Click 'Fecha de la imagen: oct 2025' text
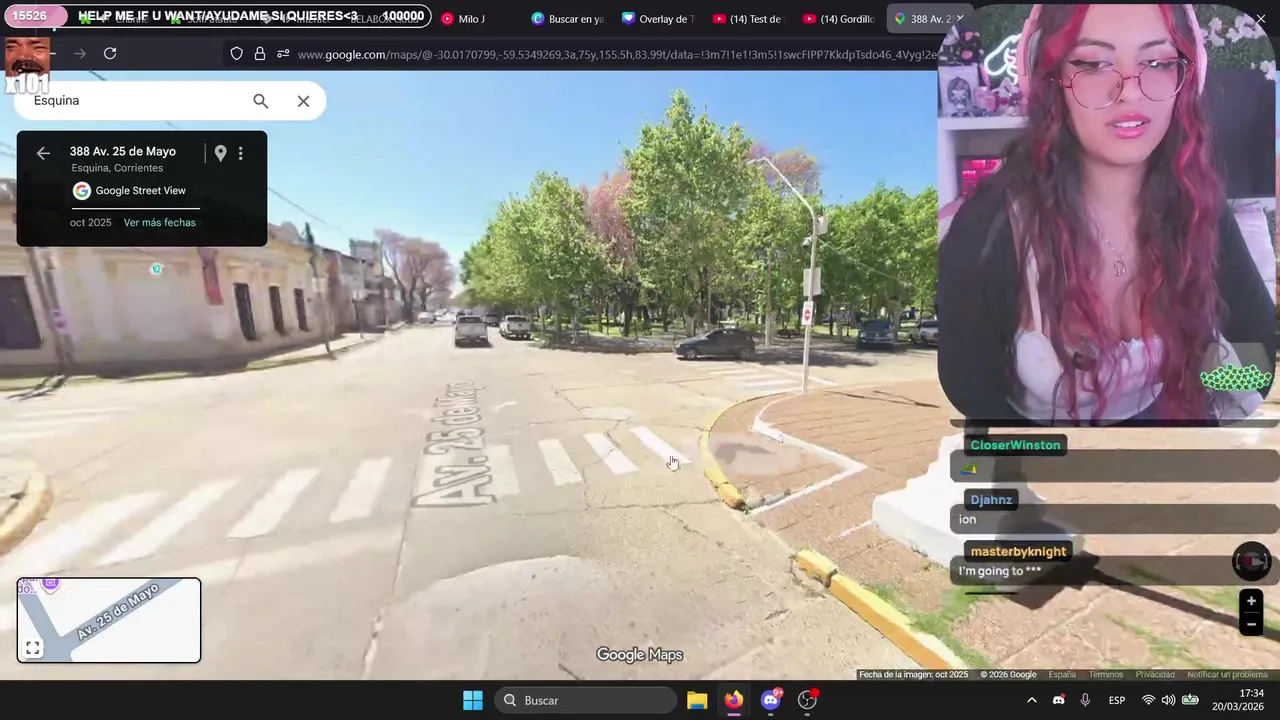This screenshot has height=720, width=1280. click(x=913, y=675)
